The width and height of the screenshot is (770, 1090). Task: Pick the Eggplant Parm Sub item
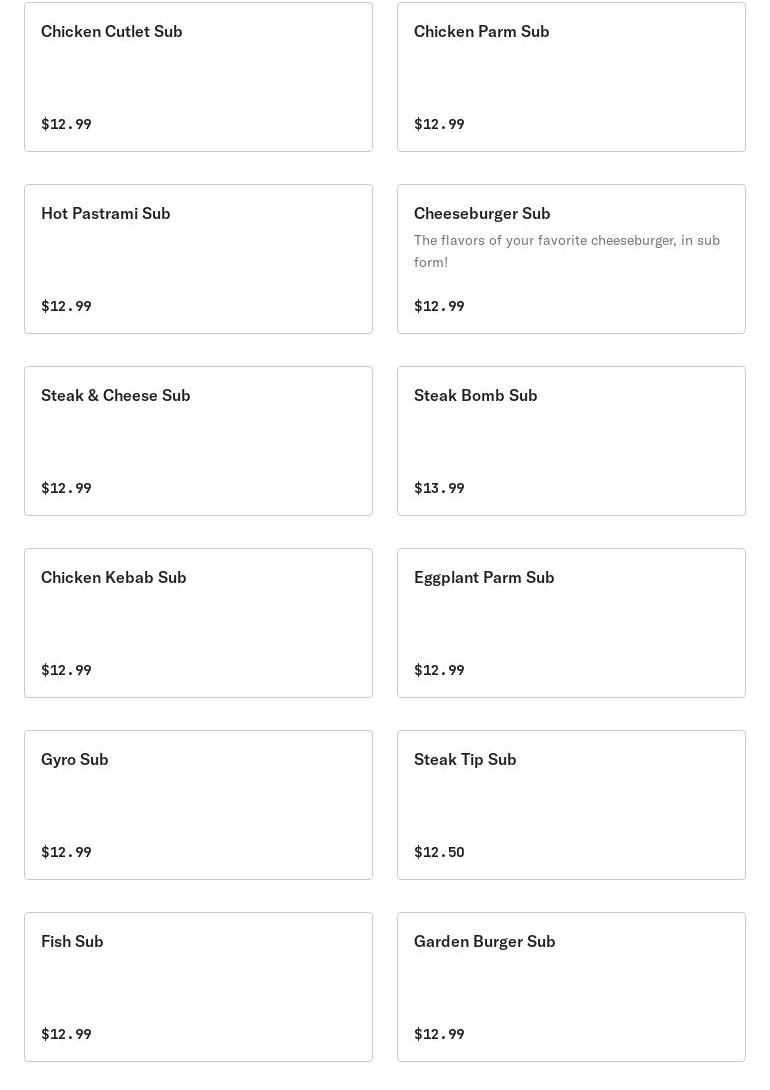tap(571, 623)
